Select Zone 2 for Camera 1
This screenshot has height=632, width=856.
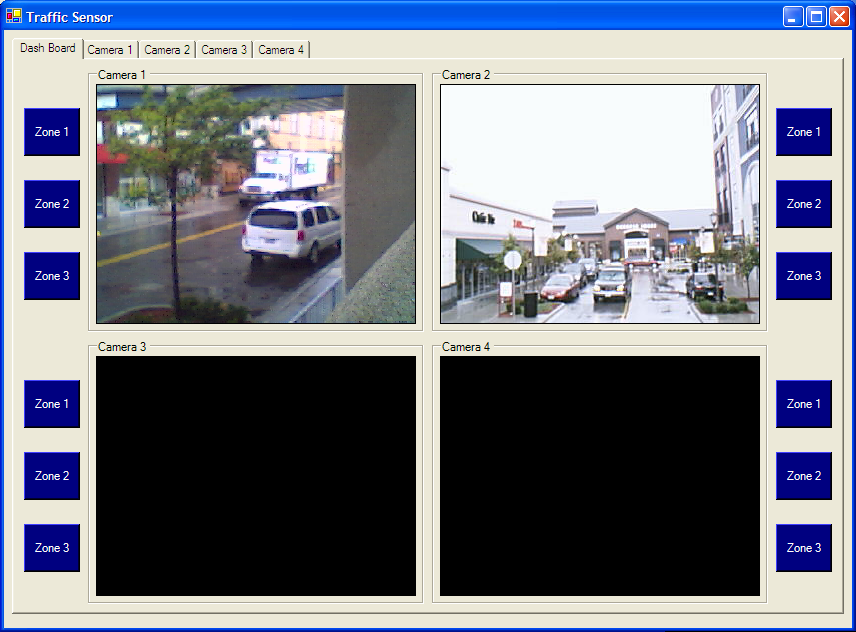[52, 204]
